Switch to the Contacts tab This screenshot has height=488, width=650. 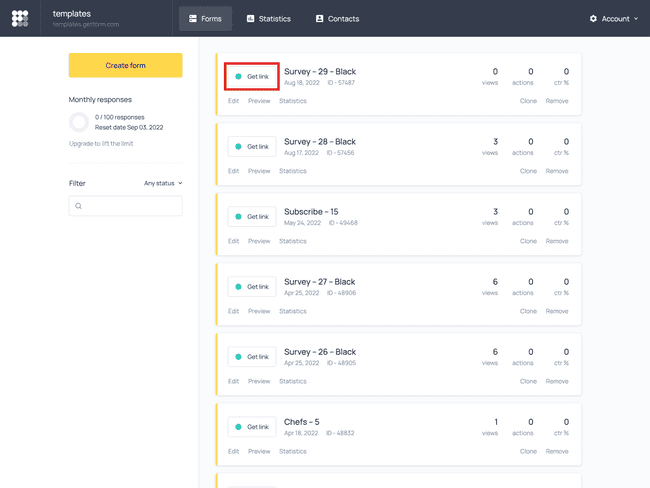pyautogui.click(x=337, y=19)
